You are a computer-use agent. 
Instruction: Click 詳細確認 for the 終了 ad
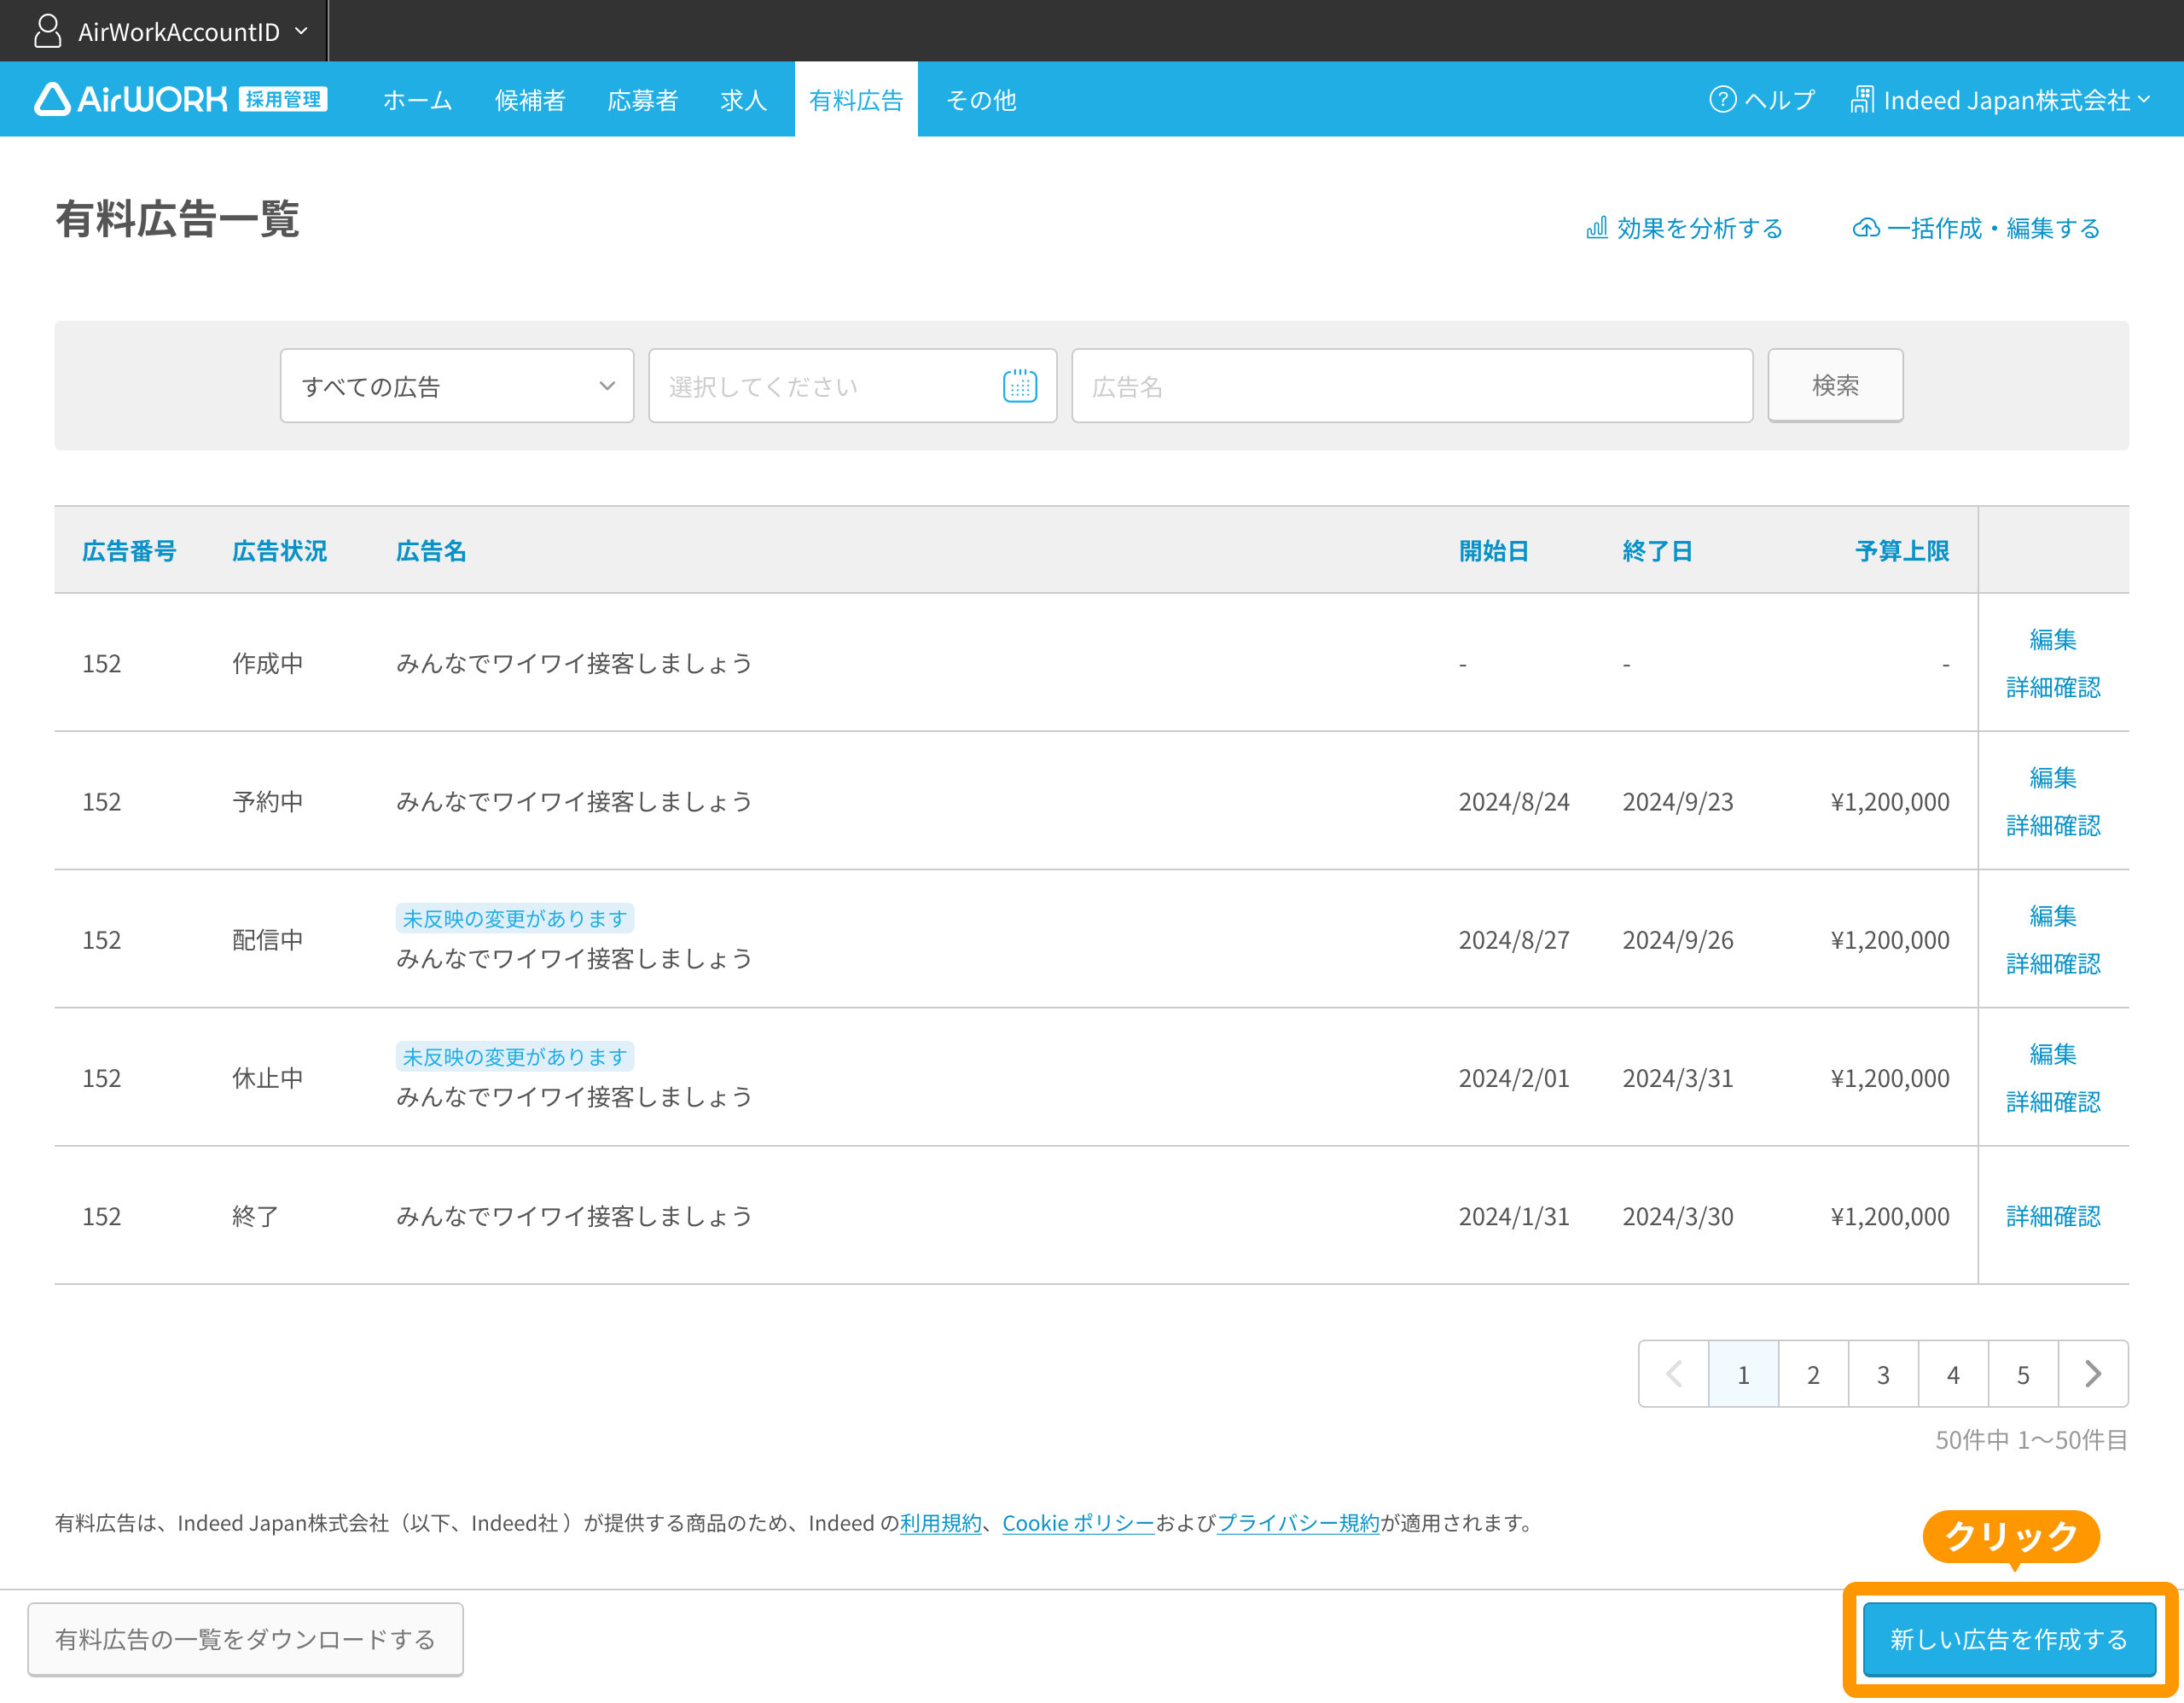(x=2053, y=1215)
